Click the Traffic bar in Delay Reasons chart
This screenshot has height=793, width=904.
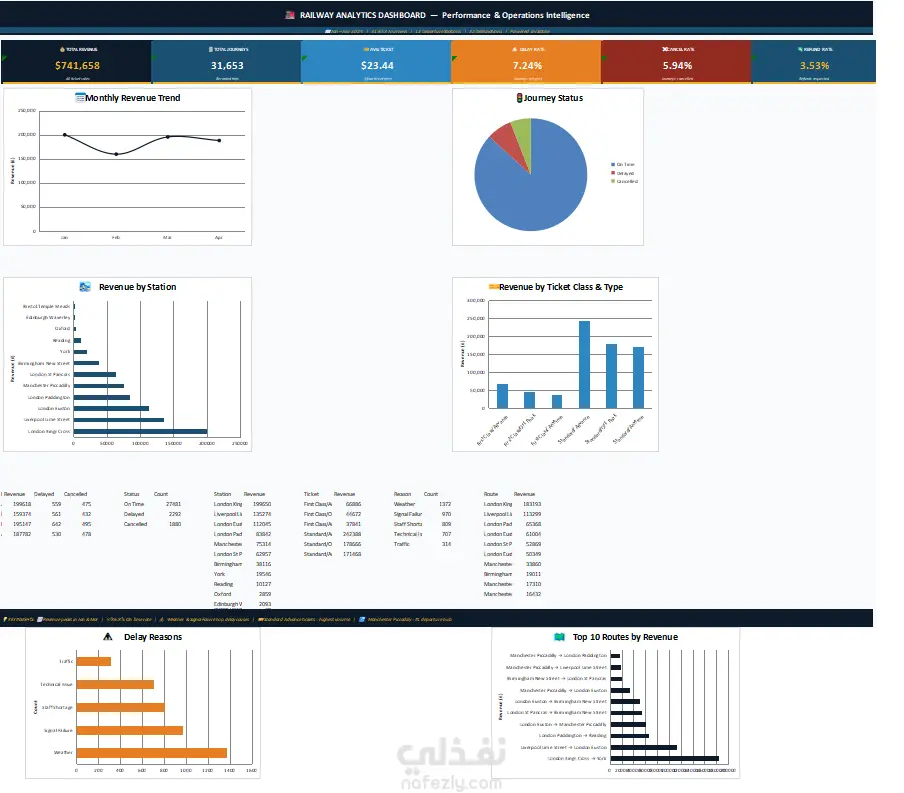click(x=93, y=662)
